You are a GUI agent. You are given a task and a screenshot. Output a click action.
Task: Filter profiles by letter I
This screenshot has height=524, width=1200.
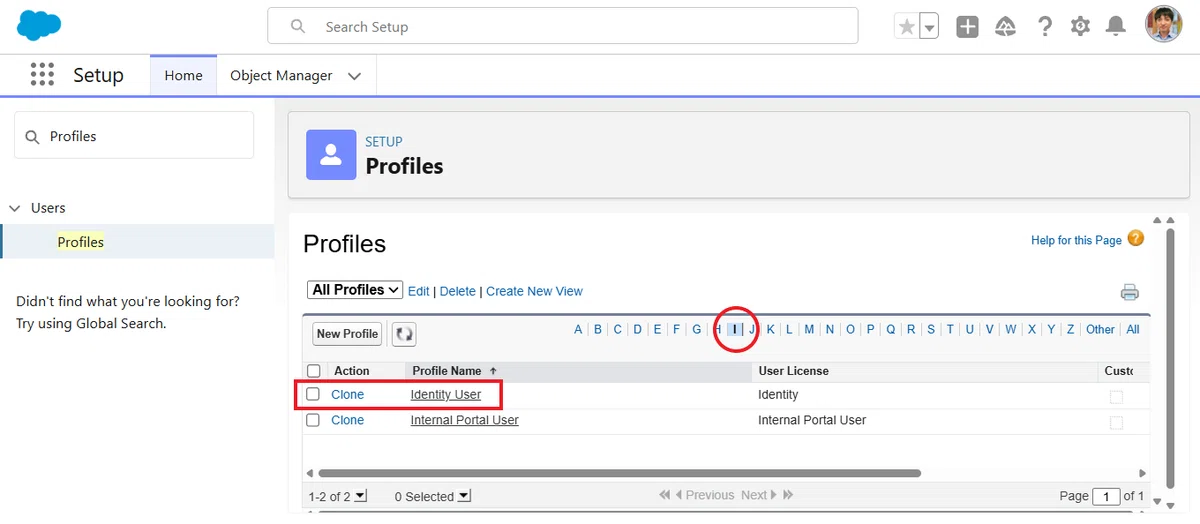(x=735, y=329)
